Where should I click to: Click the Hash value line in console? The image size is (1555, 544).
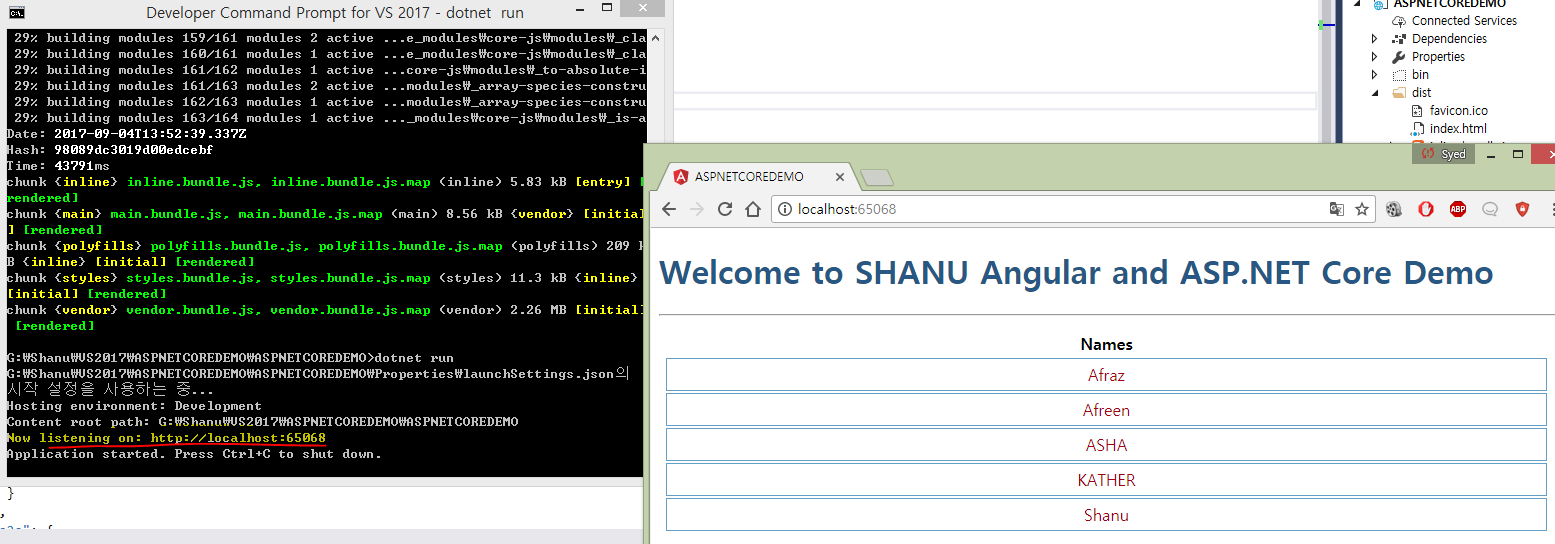(x=110, y=150)
